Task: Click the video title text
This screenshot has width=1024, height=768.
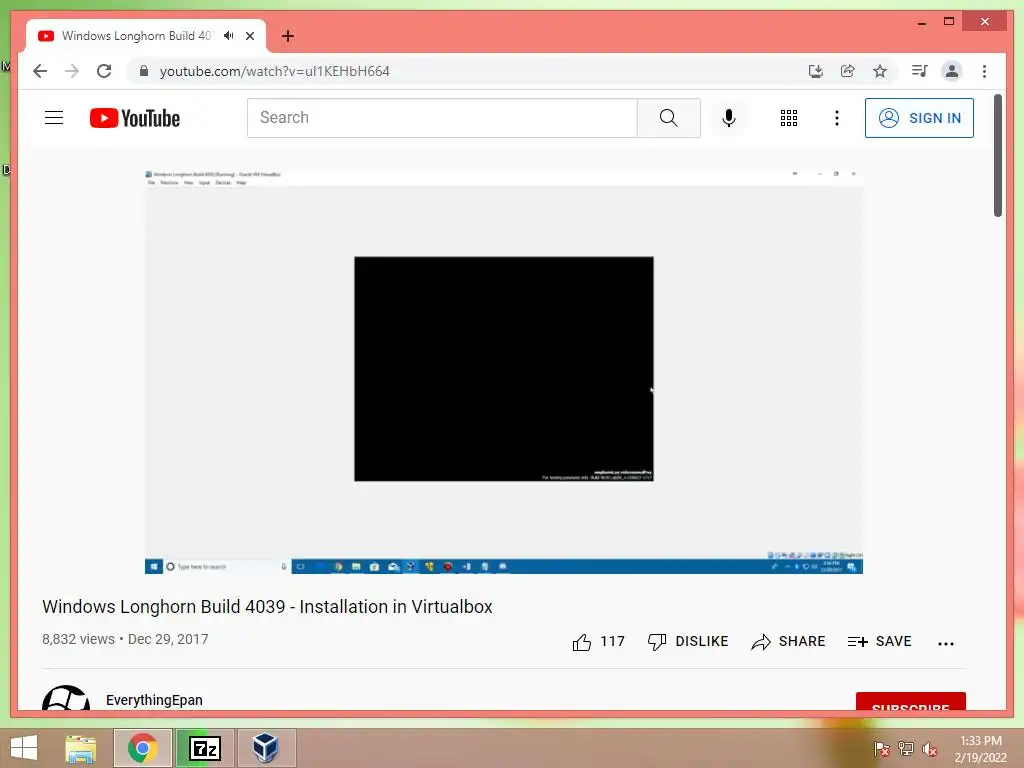Action: click(x=267, y=607)
